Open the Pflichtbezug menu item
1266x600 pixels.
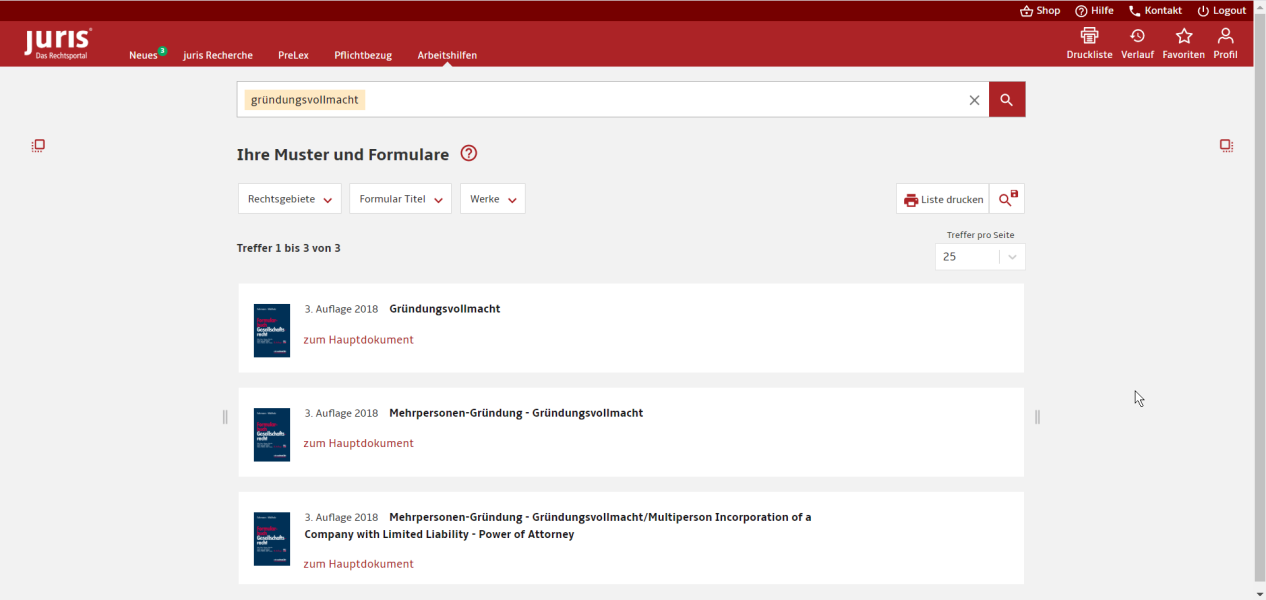pyautogui.click(x=363, y=55)
